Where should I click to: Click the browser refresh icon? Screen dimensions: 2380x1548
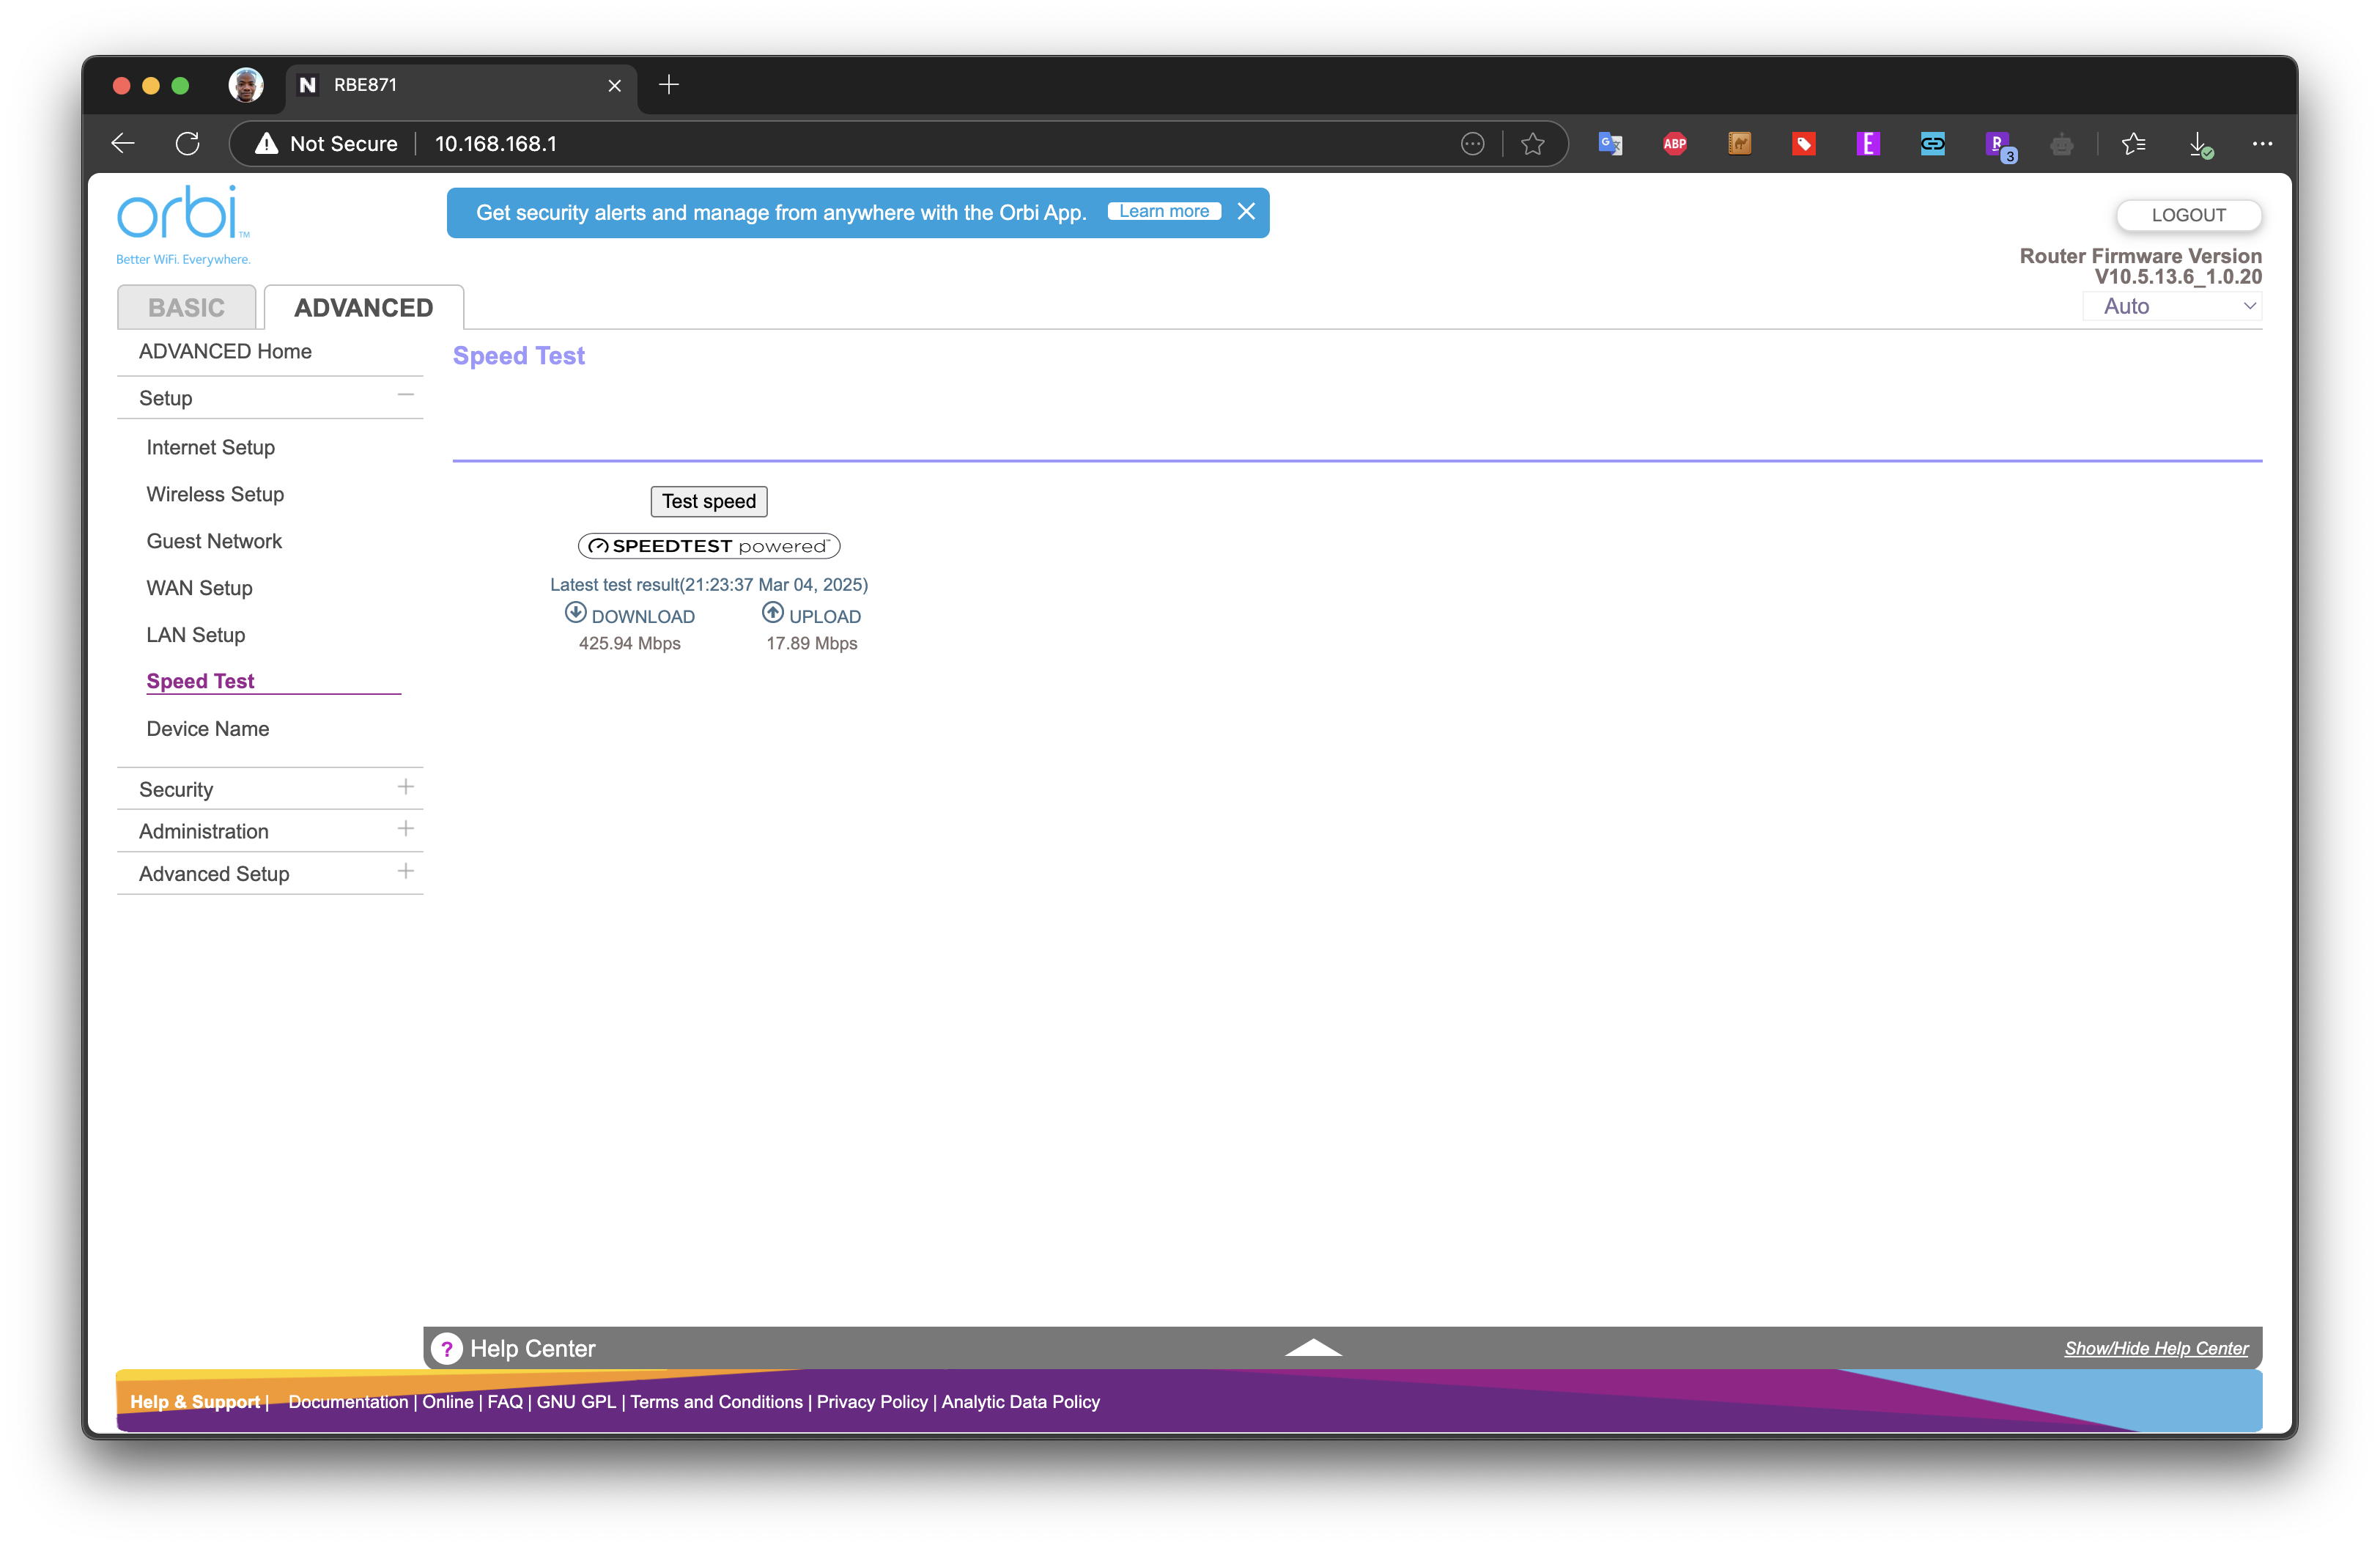point(187,144)
